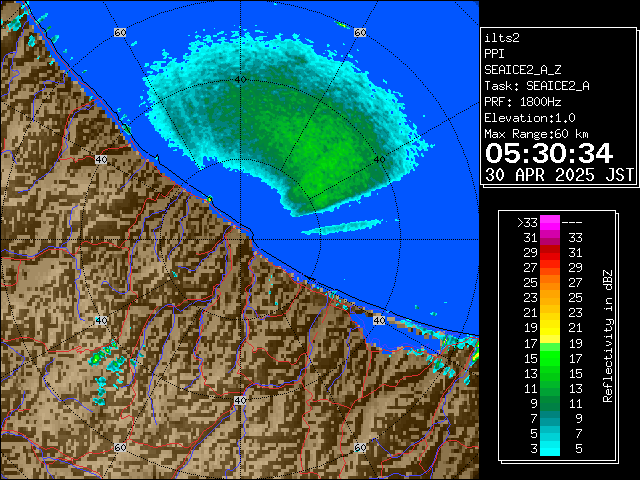The image size is (640, 480).
Task: Click the red 29–31 dBZ legend swatch
Action: click(550, 253)
